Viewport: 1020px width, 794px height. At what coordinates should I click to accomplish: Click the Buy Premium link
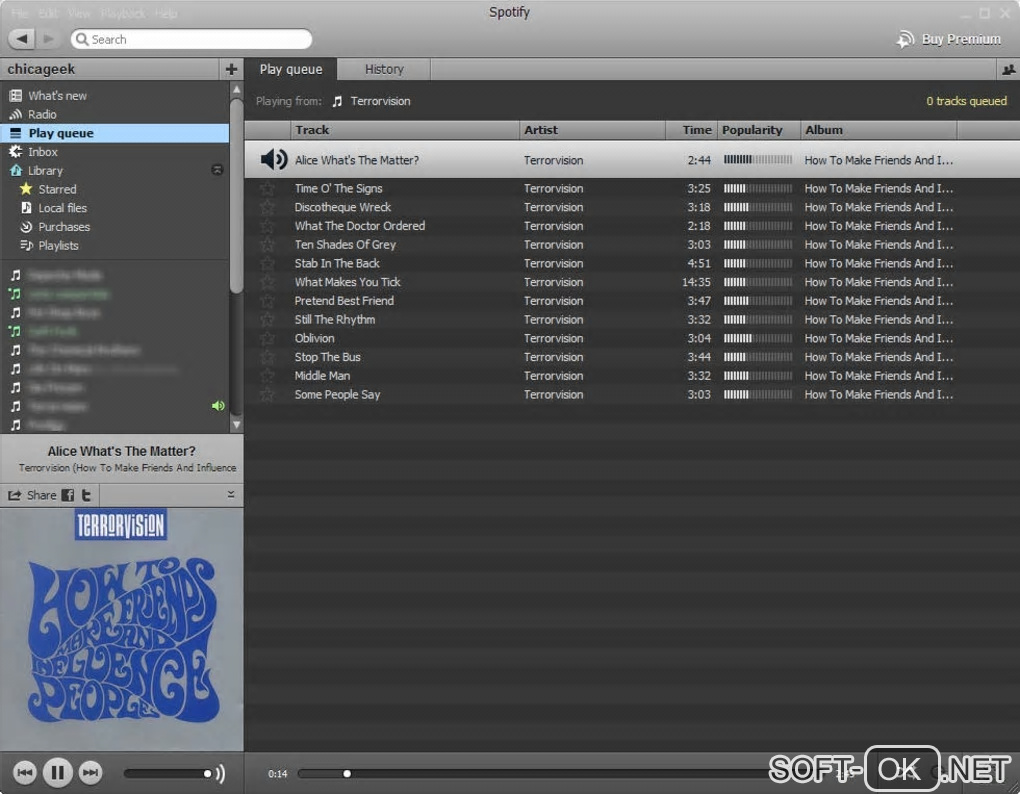coord(961,40)
